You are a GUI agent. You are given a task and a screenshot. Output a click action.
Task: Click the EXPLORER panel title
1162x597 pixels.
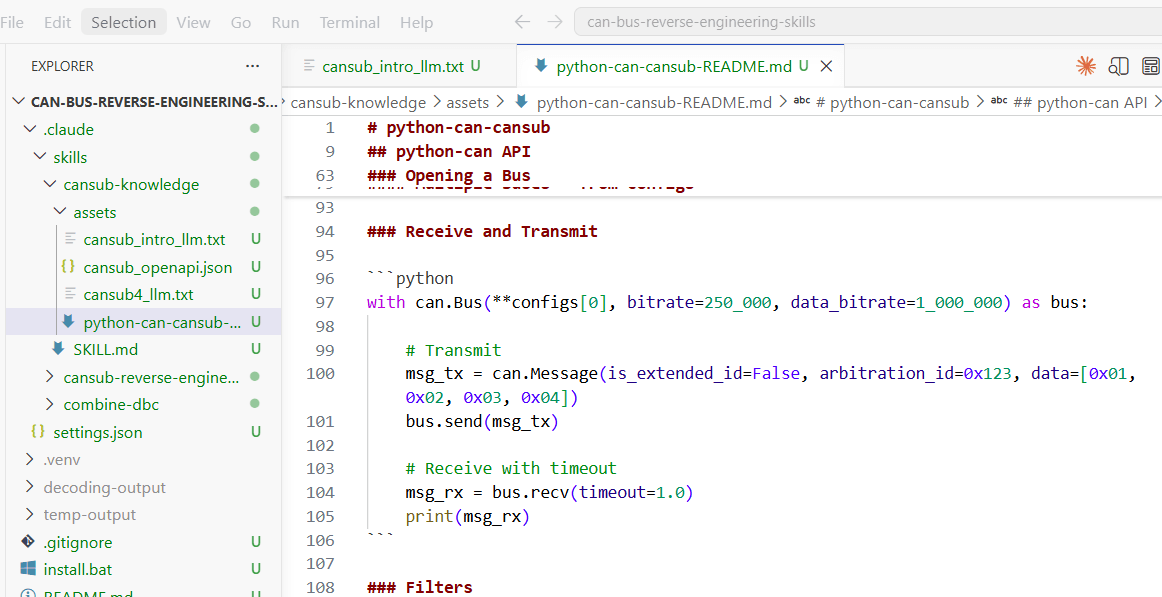pos(62,66)
